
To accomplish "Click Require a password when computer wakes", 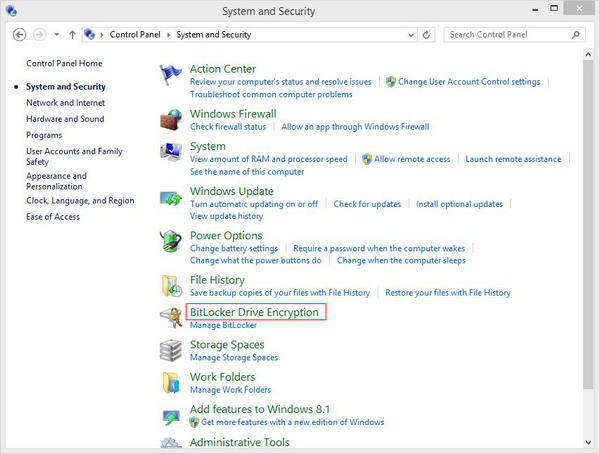I will [x=379, y=248].
